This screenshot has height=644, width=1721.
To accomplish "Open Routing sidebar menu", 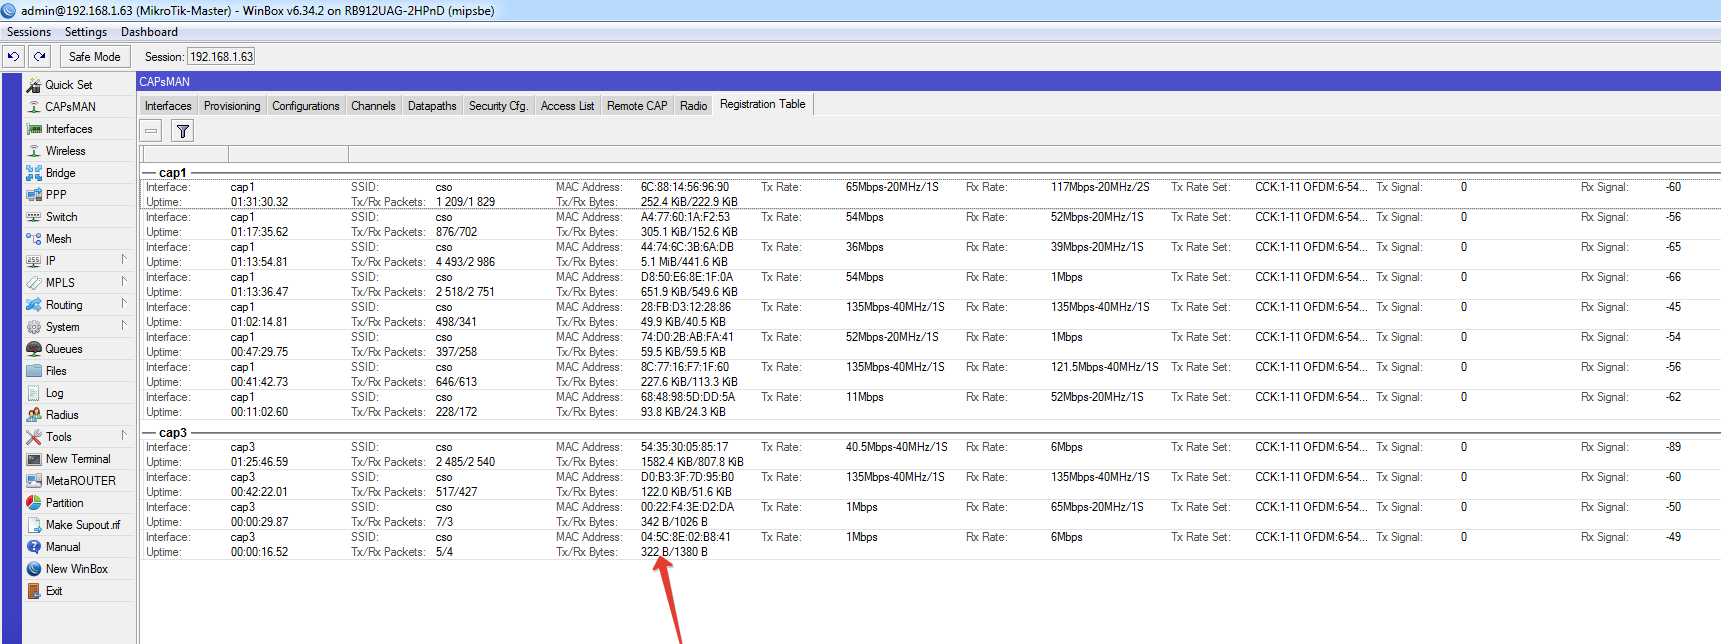I will coord(64,305).
